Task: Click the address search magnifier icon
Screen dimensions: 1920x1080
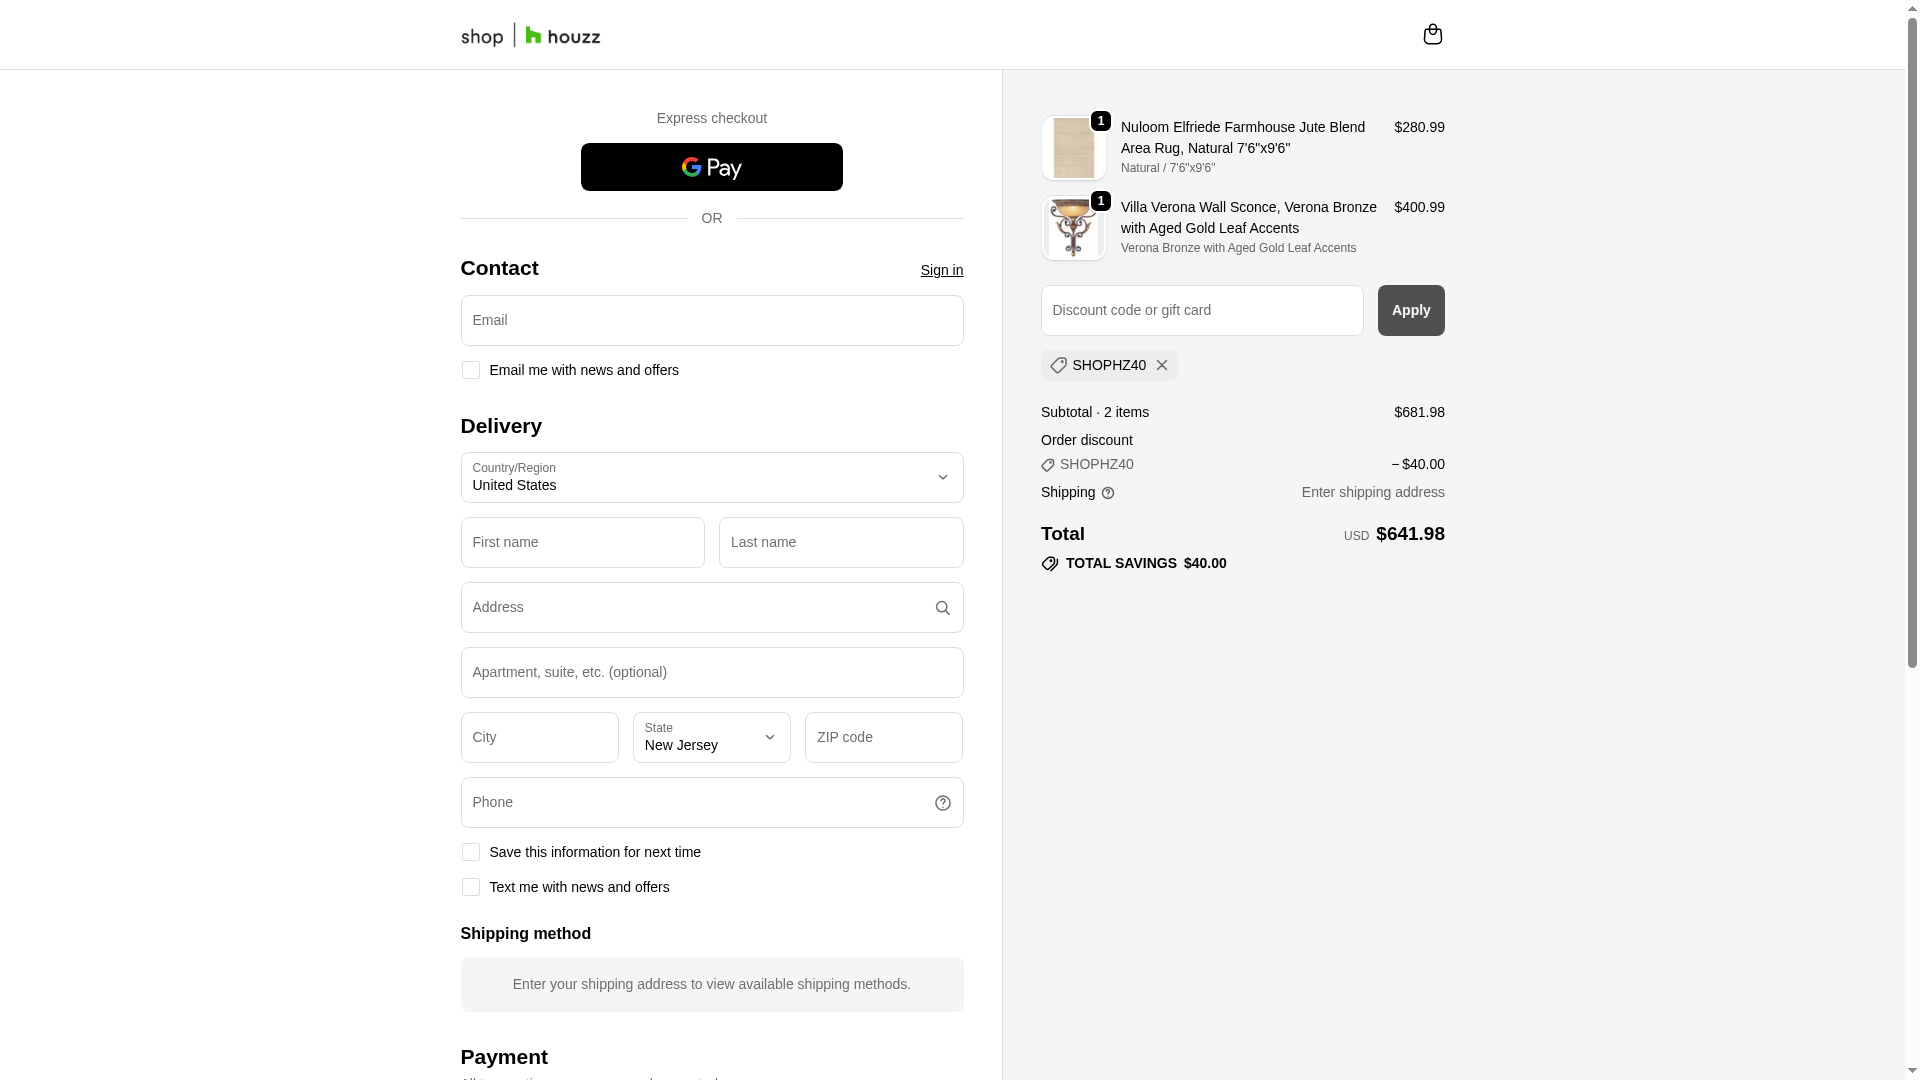Action: tap(942, 608)
